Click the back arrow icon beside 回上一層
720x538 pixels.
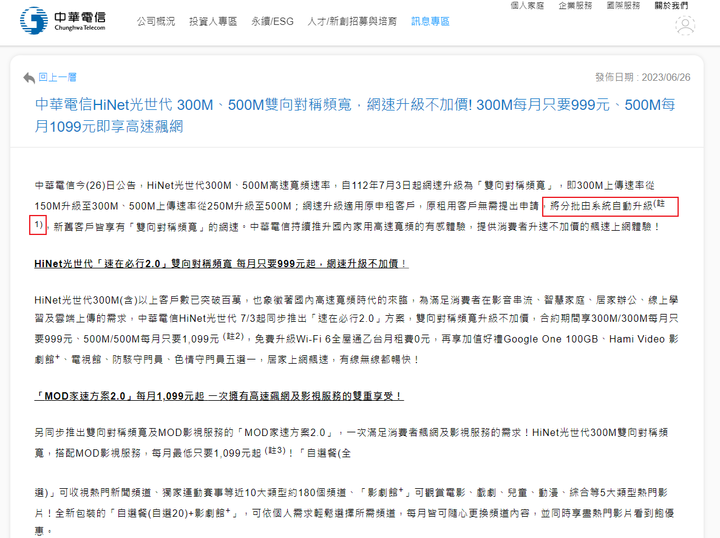(29, 78)
